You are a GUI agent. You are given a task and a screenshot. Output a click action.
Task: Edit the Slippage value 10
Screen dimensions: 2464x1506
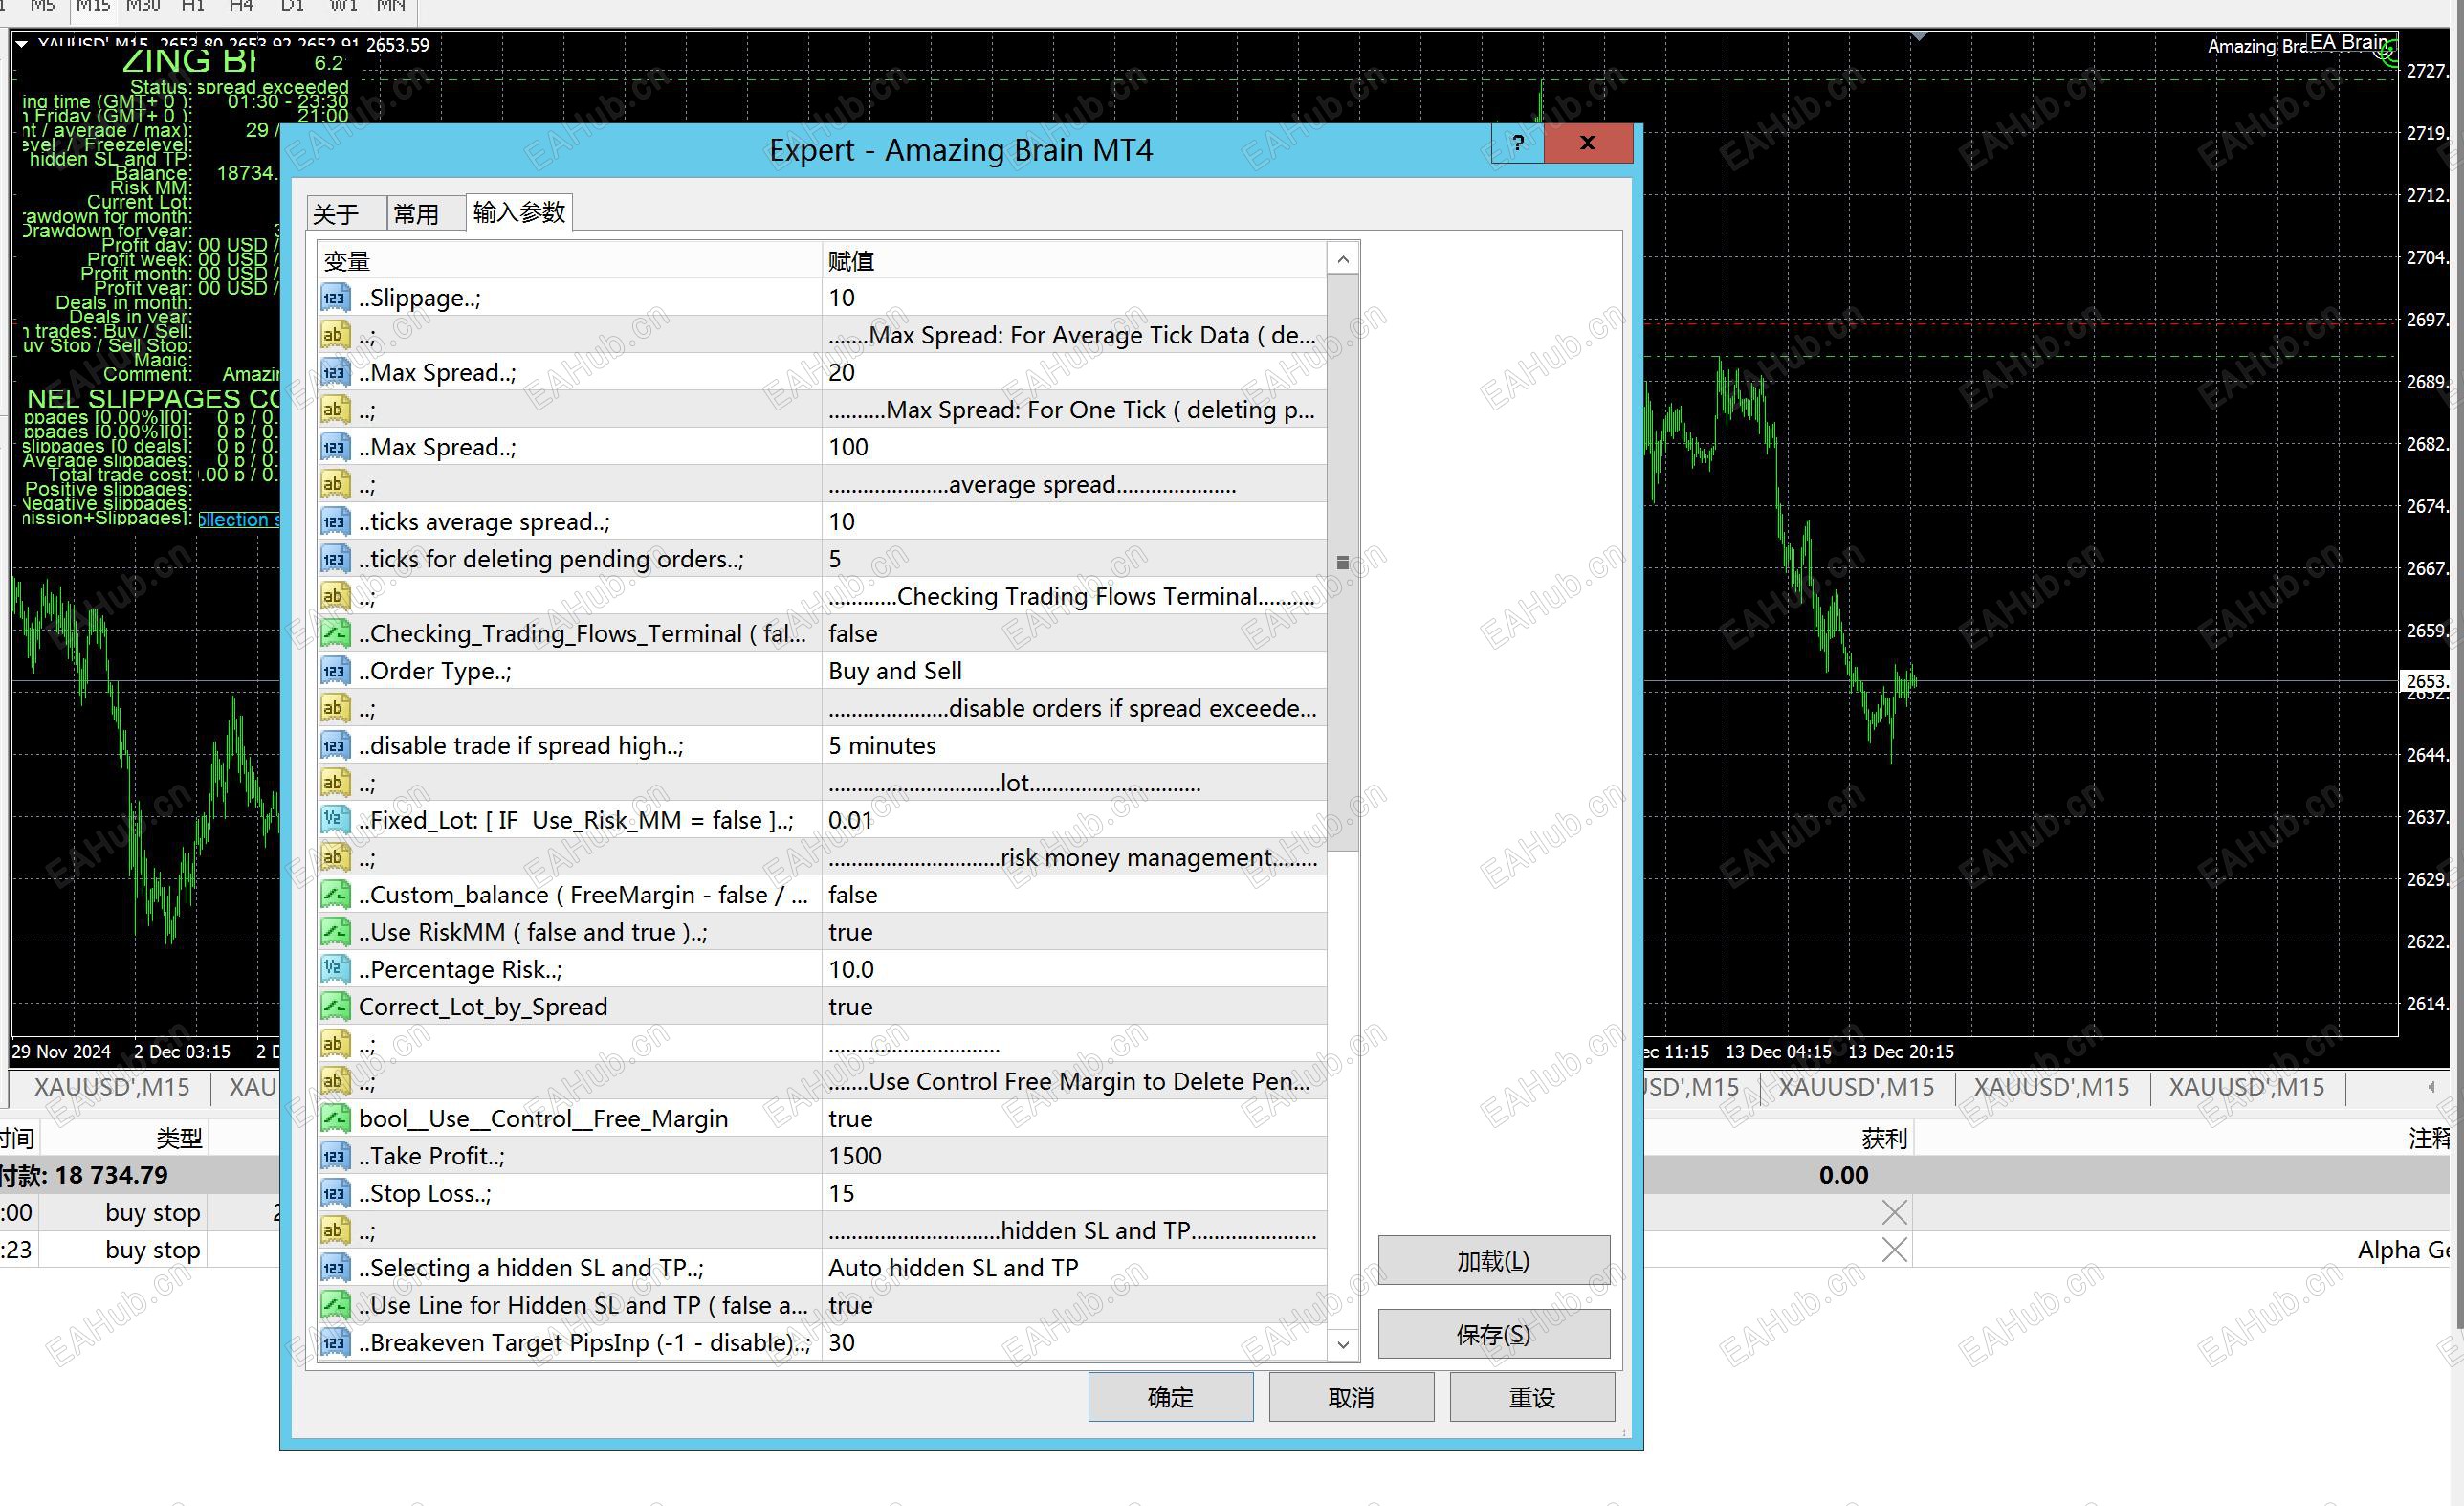[1074, 298]
